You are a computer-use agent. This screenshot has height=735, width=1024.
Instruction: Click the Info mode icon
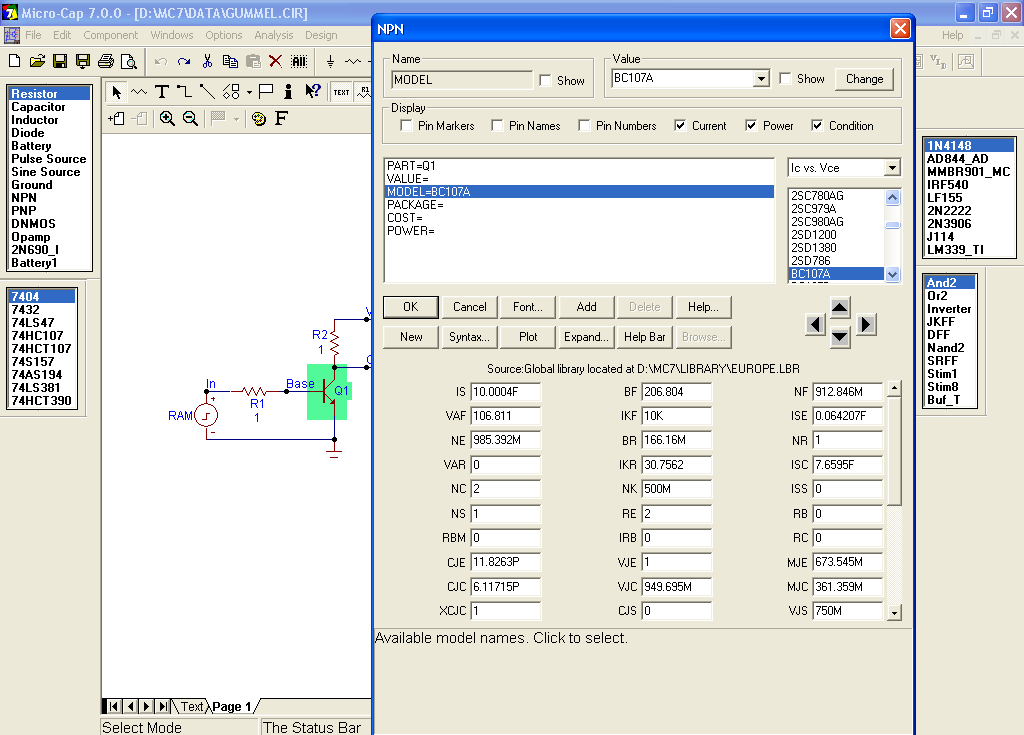pyautogui.click(x=289, y=91)
